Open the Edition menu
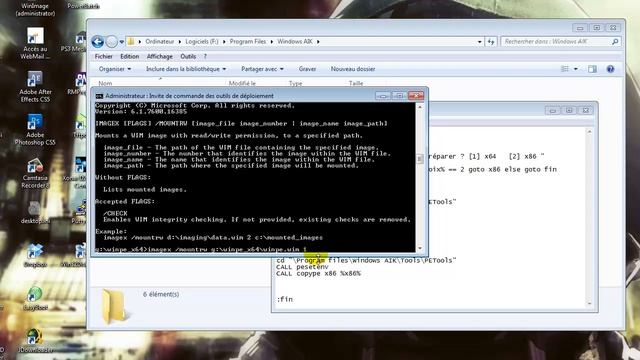This screenshot has width=640, height=360. [130, 56]
